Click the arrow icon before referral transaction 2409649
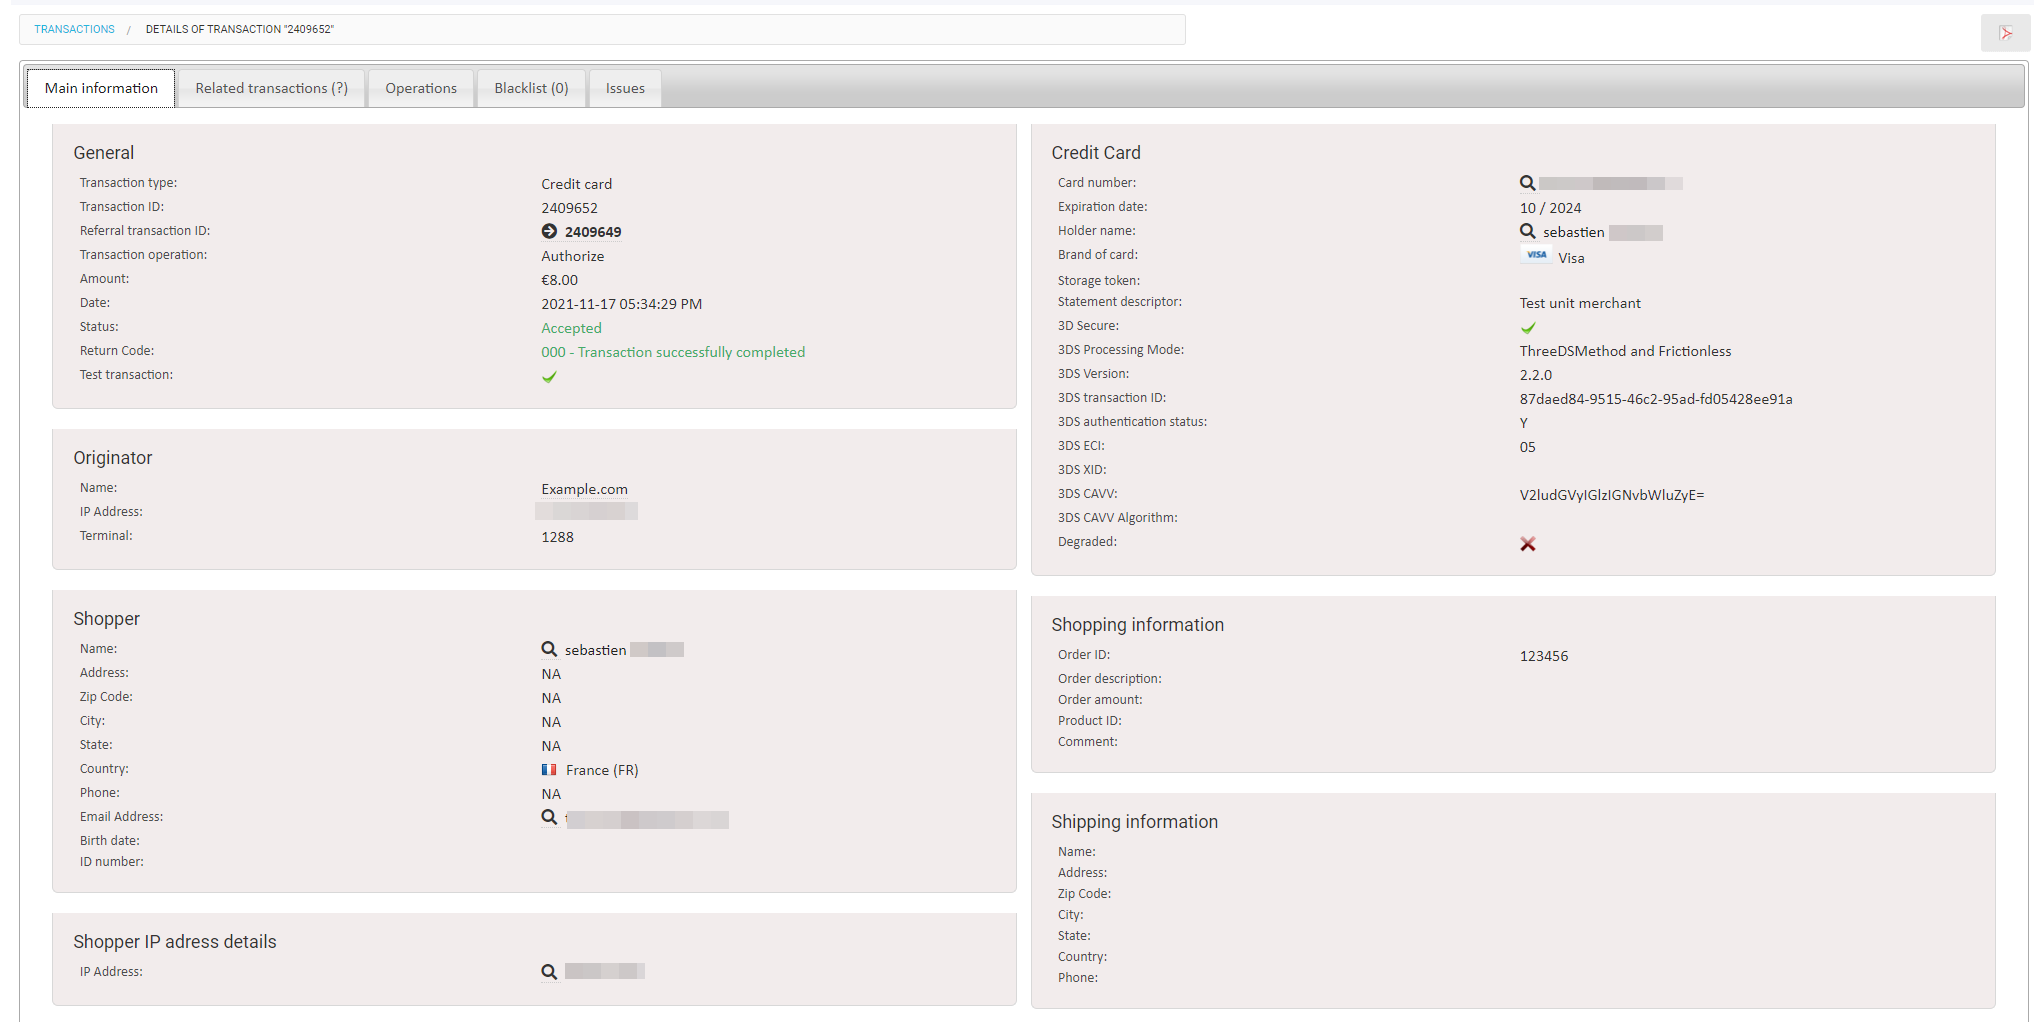The image size is (2034, 1022). coord(548,230)
